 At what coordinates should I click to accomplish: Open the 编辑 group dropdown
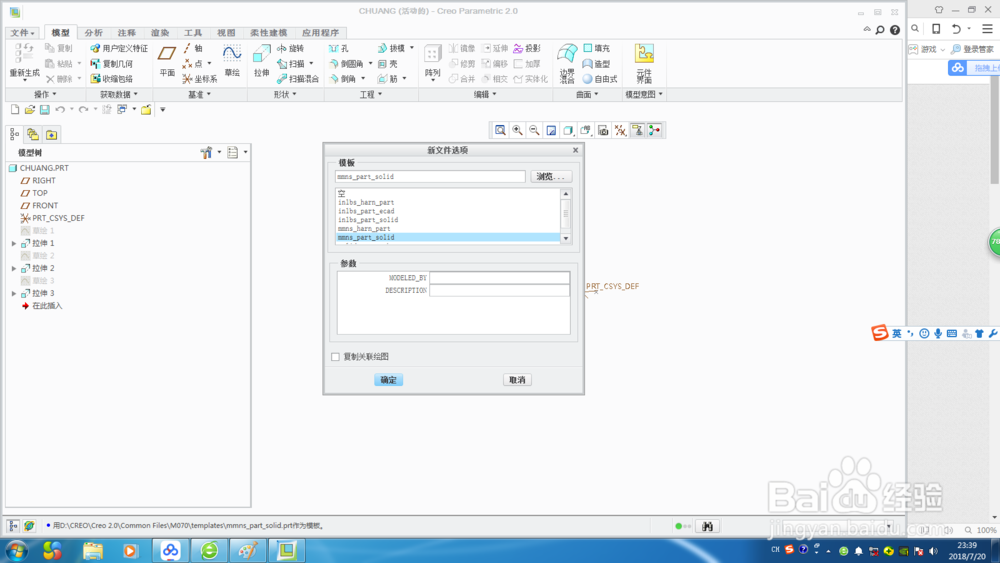click(485, 94)
